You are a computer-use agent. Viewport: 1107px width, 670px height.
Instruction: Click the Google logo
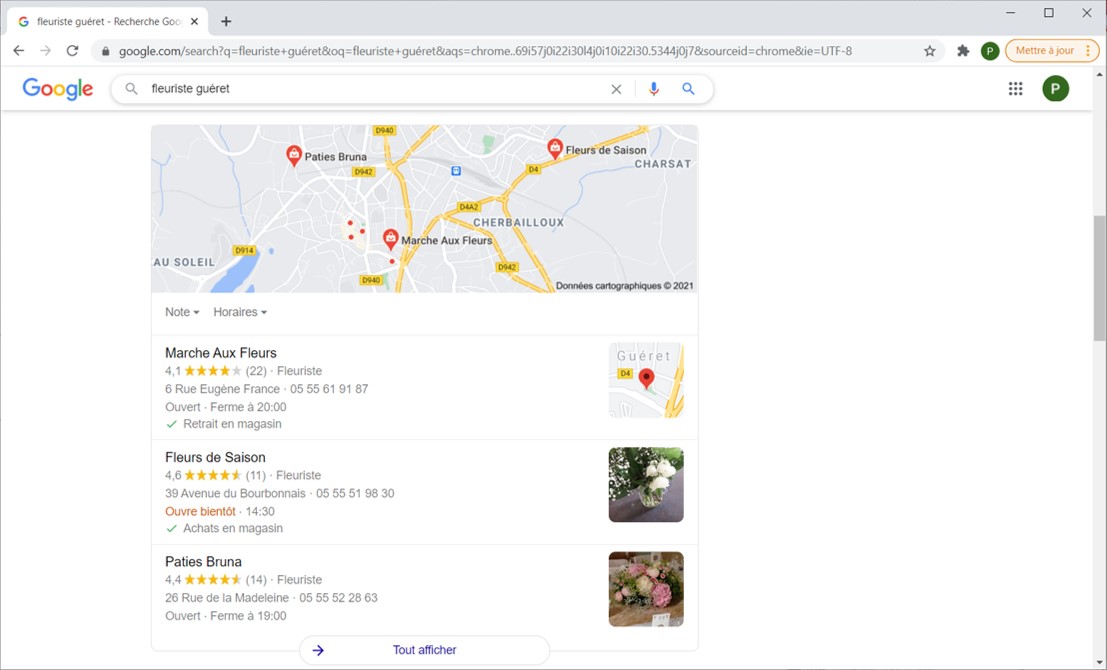[x=58, y=89]
